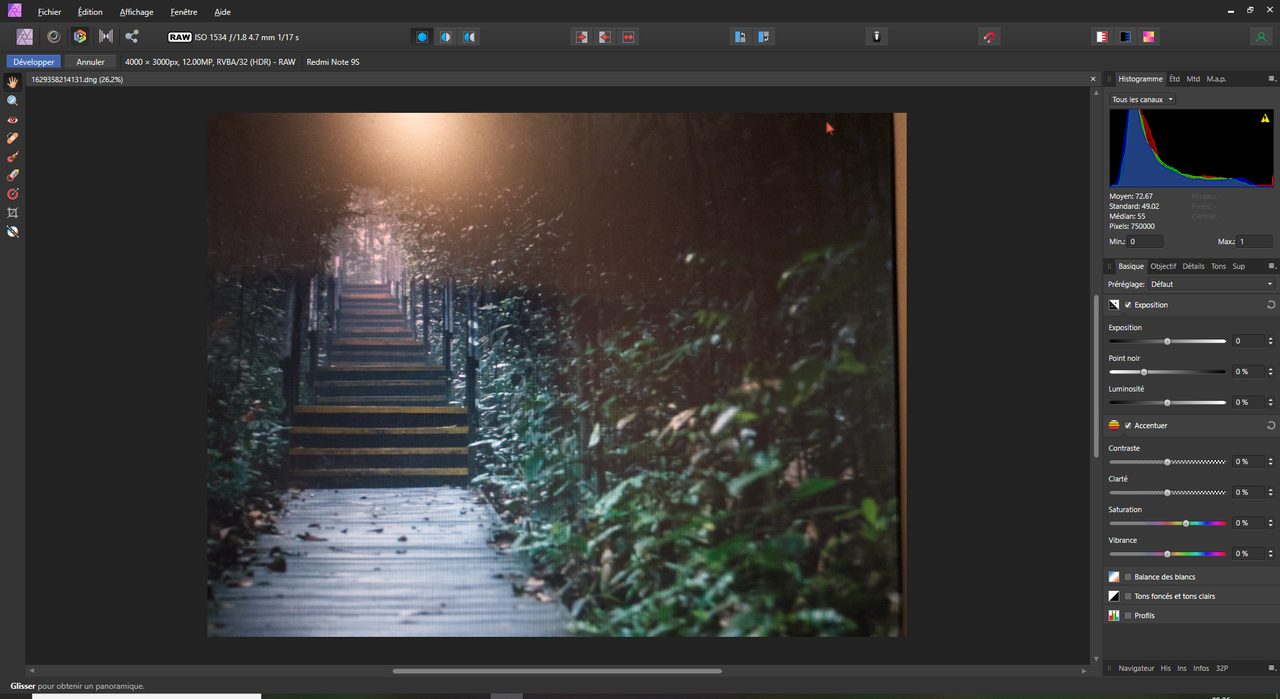Click the Contraste value stepper arrows
The height and width of the screenshot is (699, 1280).
(1271, 462)
